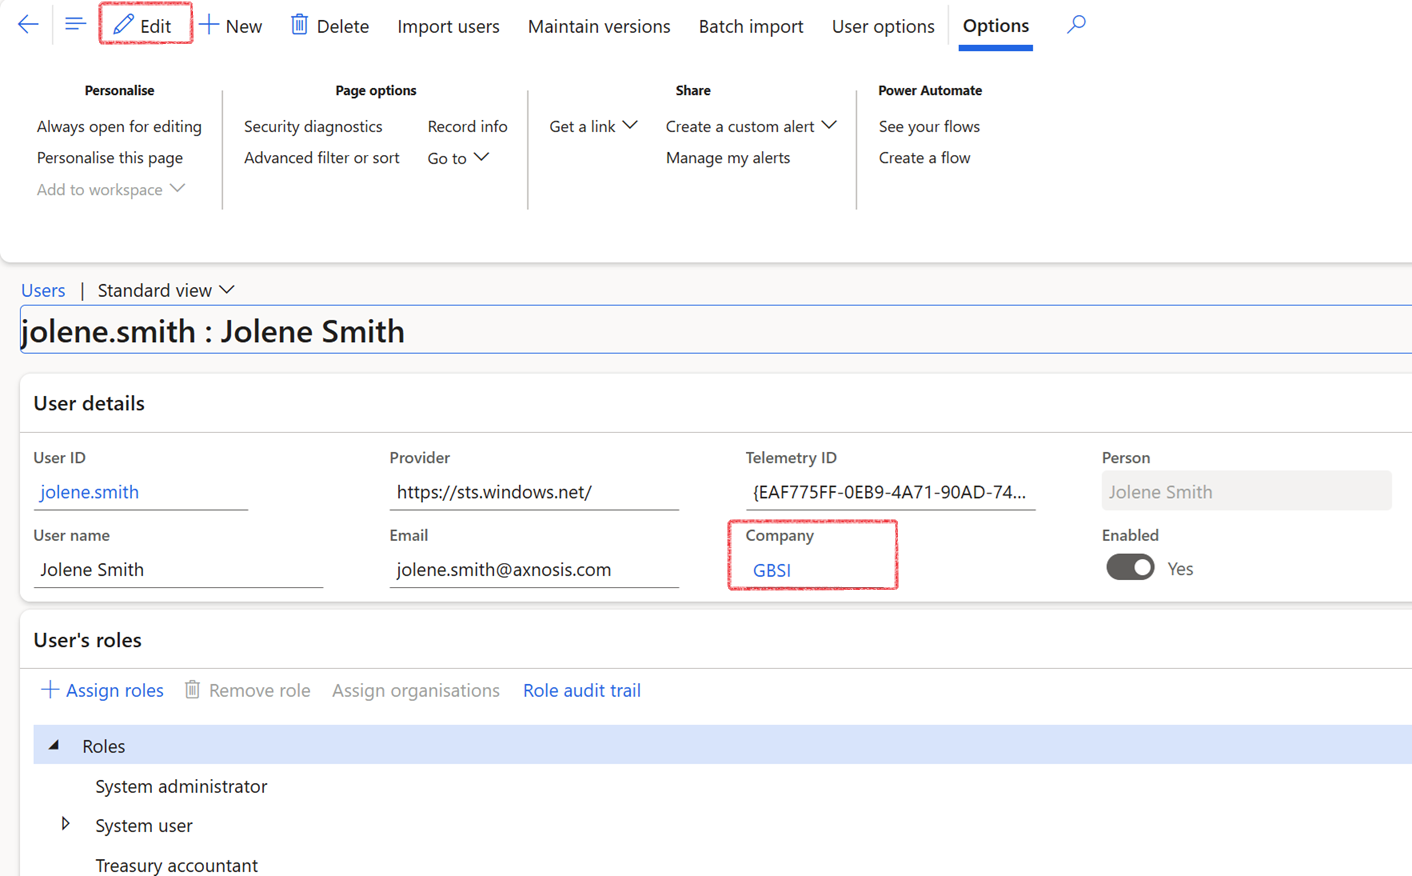
Task: Click the Delete trash button
Action: (x=330, y=26)
